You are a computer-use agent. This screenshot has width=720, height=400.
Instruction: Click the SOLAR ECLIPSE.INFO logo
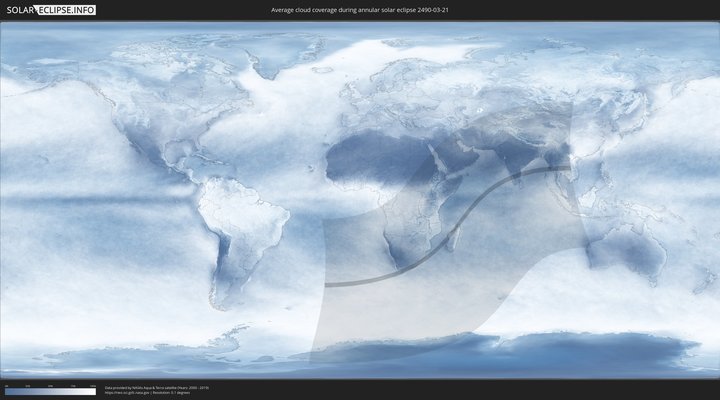49,9
